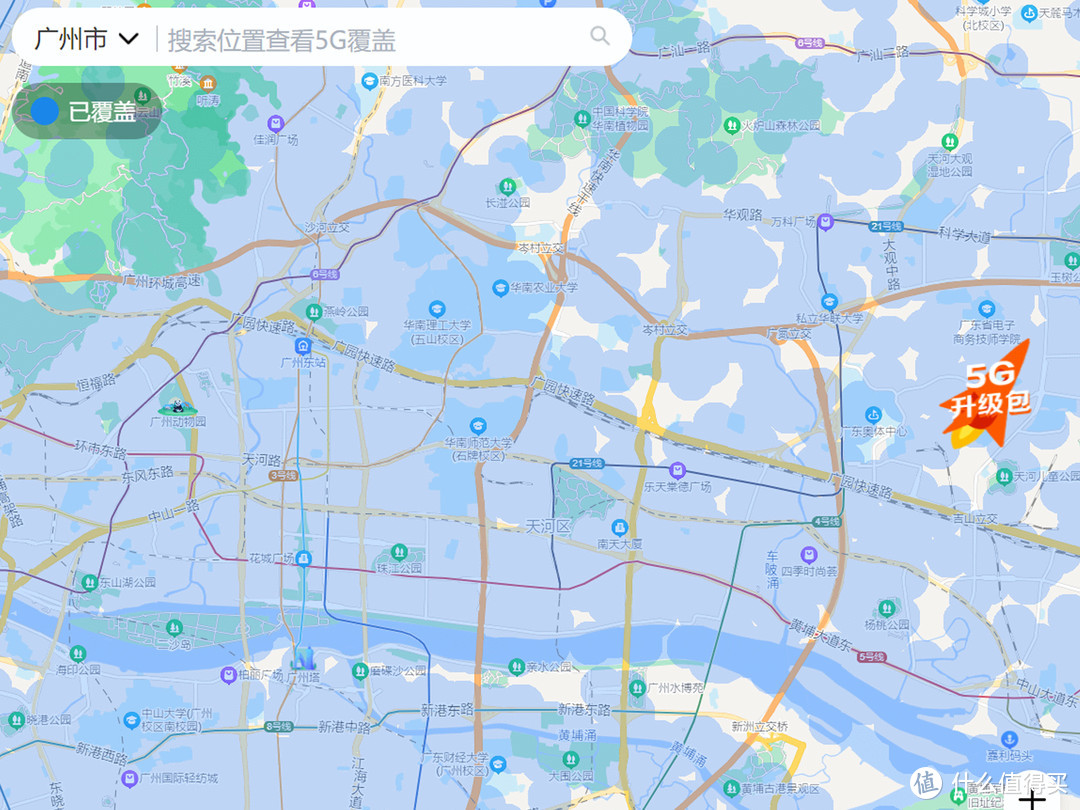
Task: Click the Line 3 metro badge near 天河
Action: click(x=284, y=476)
